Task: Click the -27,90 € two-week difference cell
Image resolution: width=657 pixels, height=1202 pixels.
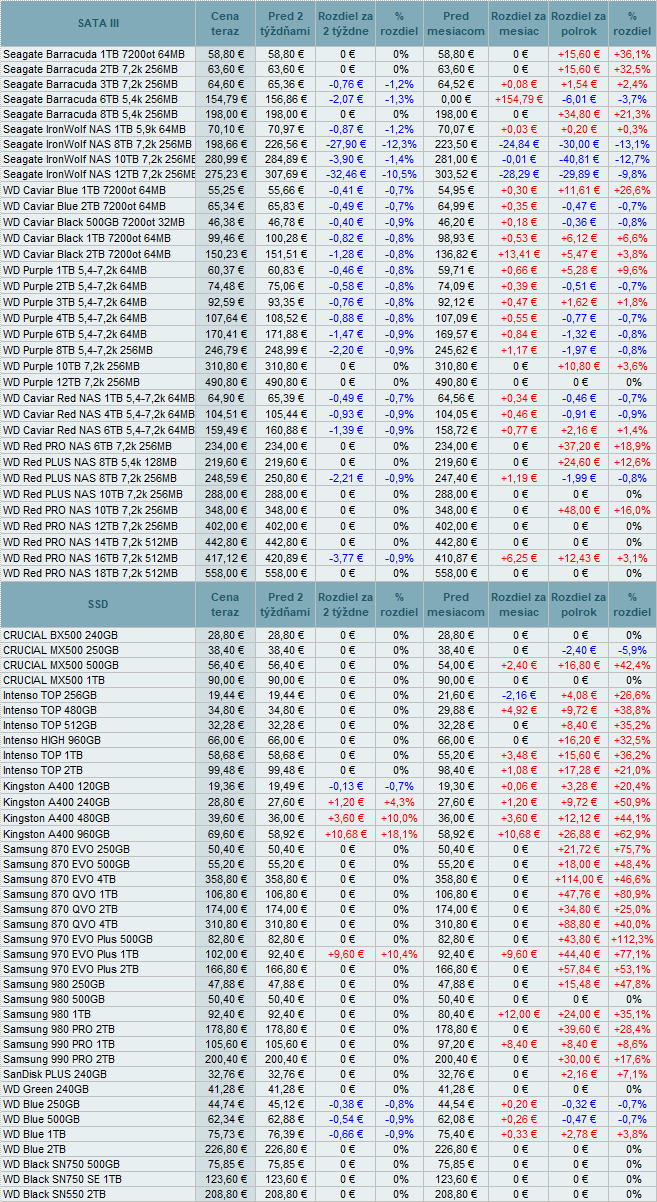Action: pyautogui.click(x=346, y=144)
